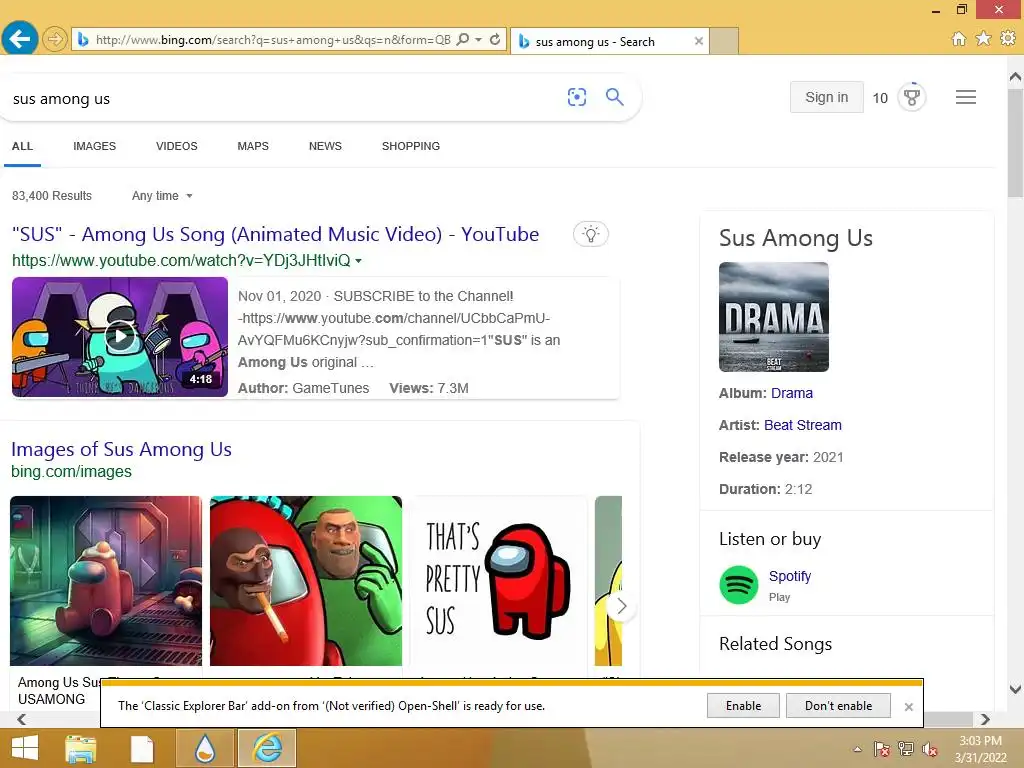The height and width of the screenshot is (768, 1024).
Task: Select the ALL results tab
Action: (22, 146)
